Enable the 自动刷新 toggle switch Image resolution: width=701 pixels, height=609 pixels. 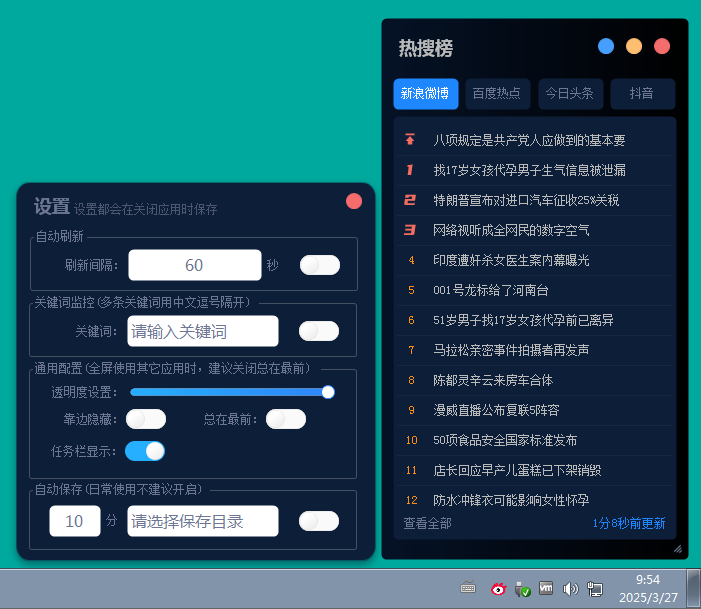(x=320, y=265)
